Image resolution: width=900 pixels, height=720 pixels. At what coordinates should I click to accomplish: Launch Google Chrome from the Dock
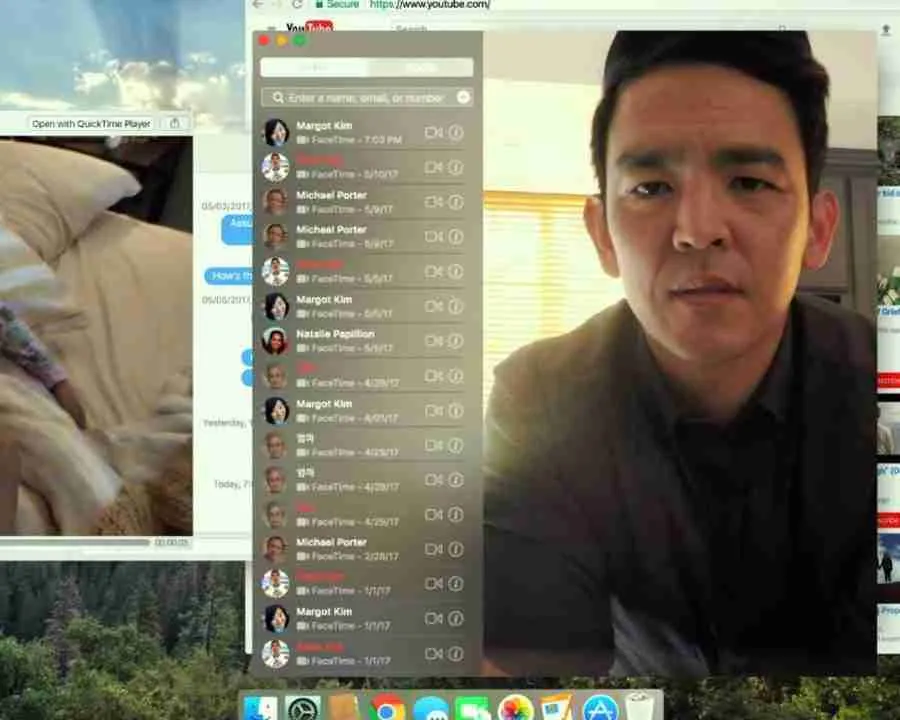point(387,709)
